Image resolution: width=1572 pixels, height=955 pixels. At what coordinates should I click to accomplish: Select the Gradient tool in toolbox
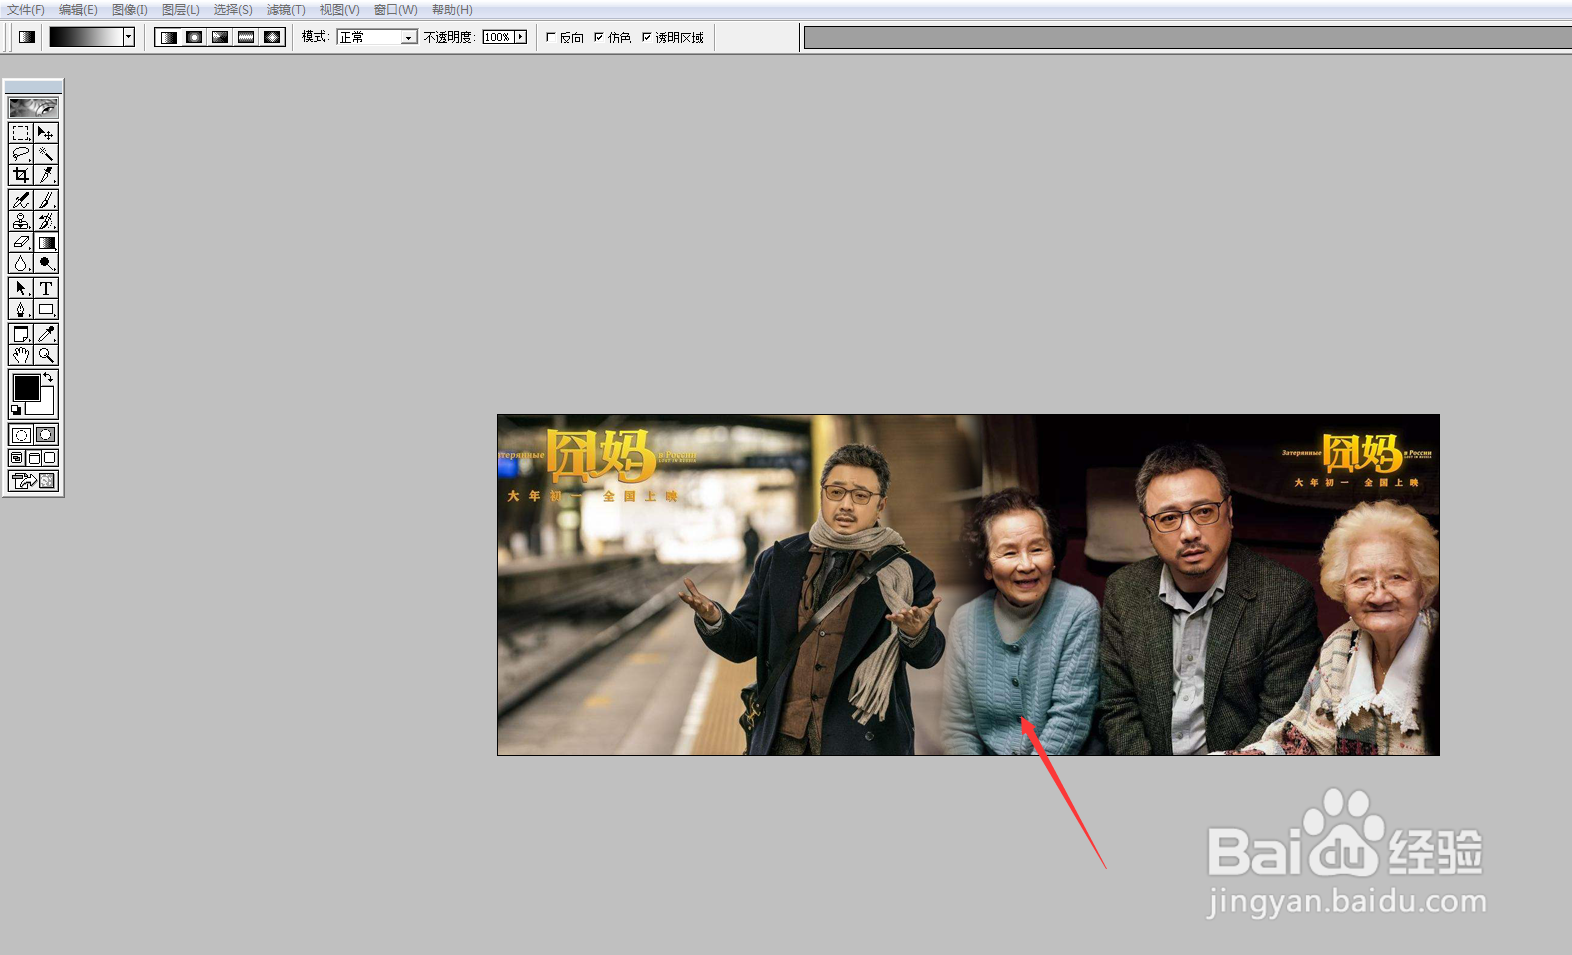click(46, 242)
